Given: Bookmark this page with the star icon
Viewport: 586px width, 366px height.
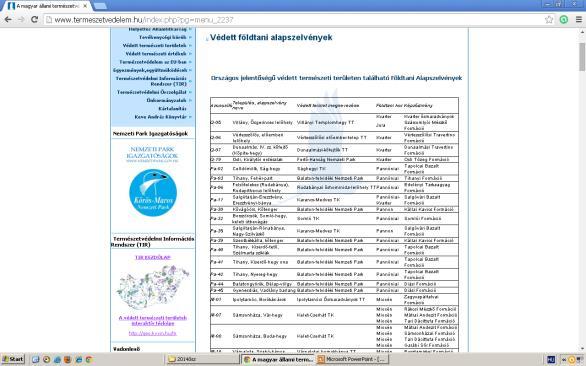Looking at the screenshot, I should pyautogui.click(x=549, y=19).
